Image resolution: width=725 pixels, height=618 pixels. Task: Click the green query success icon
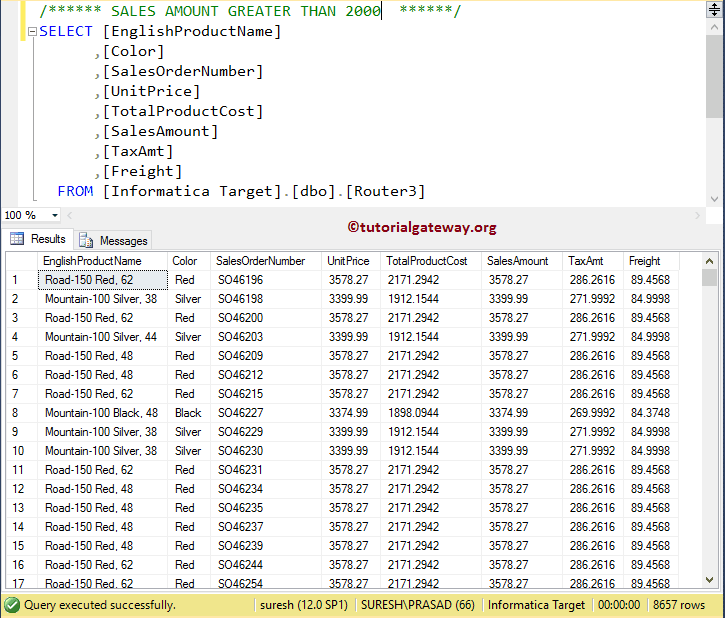[12, 605]
